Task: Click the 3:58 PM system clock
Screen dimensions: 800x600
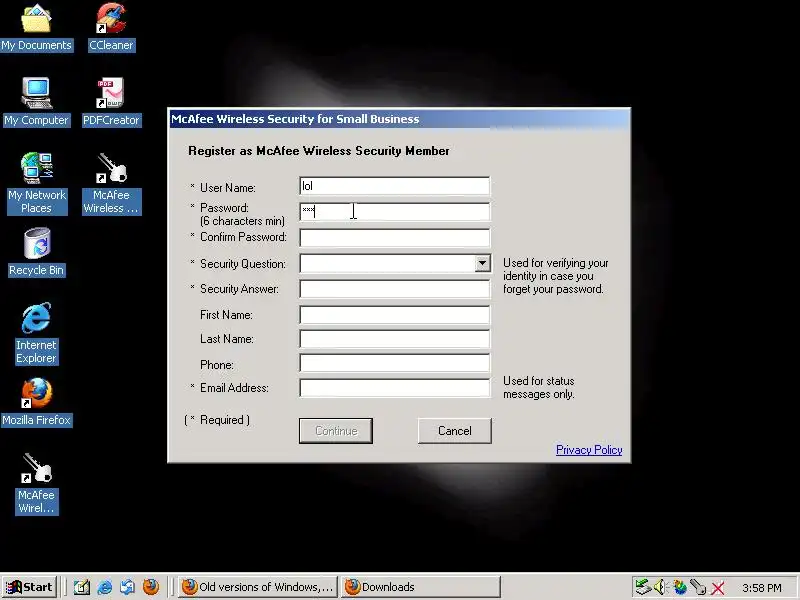Action: (x=762, y=588)
